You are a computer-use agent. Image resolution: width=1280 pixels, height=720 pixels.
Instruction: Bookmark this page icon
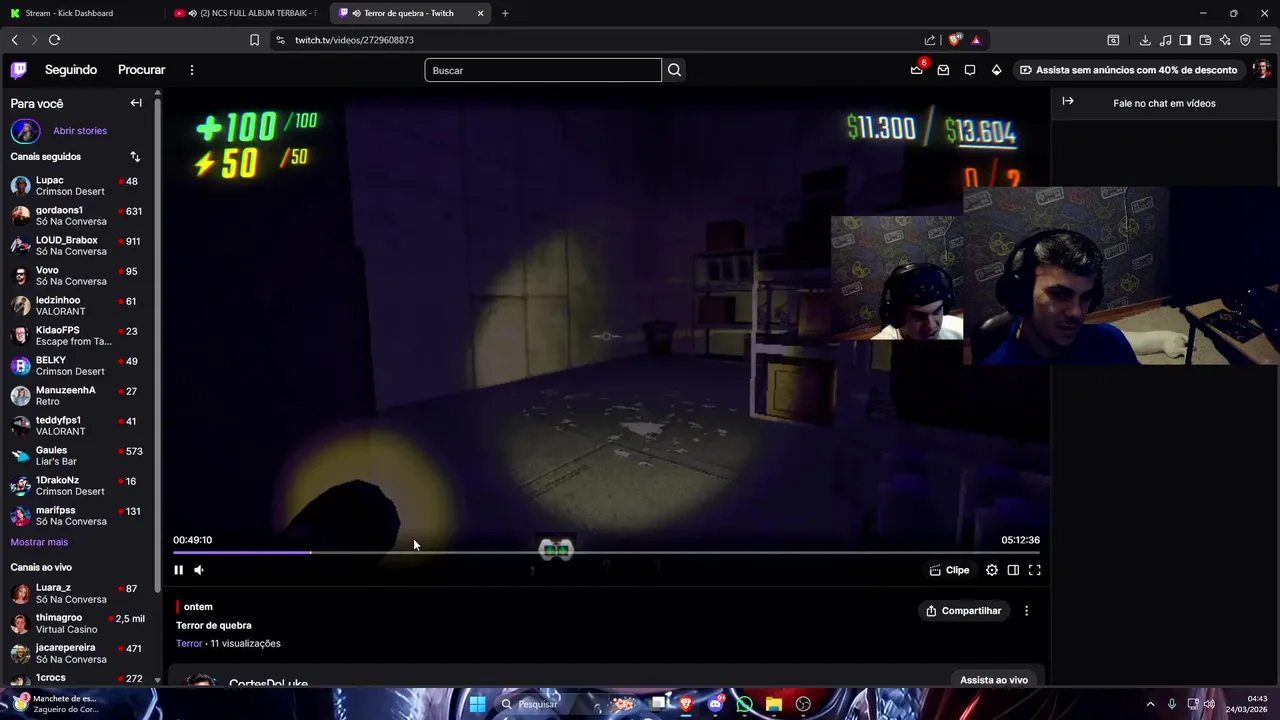(x=254, y=40)
